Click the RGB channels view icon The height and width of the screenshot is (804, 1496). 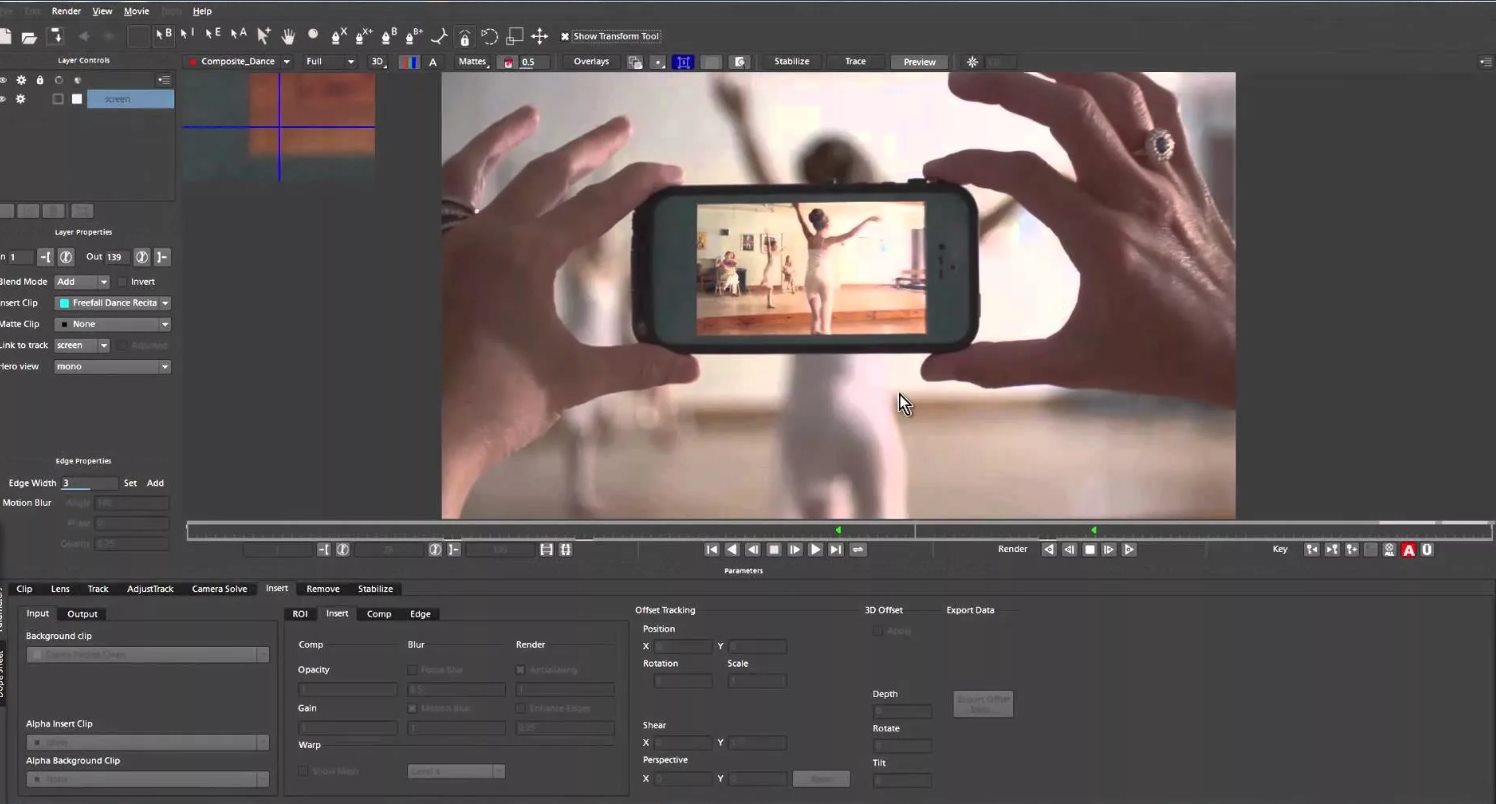[x=409, y=62]
